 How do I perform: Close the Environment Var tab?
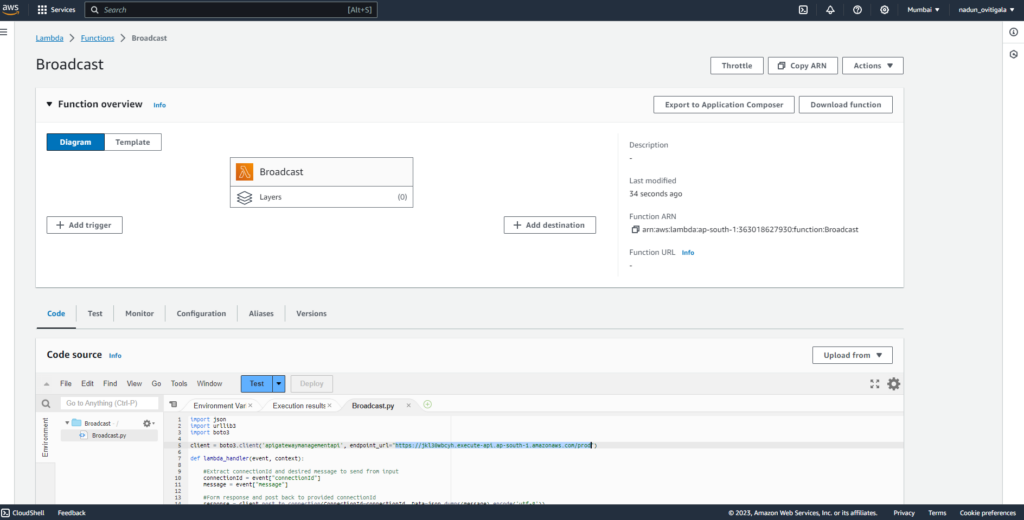pos(250,406)
